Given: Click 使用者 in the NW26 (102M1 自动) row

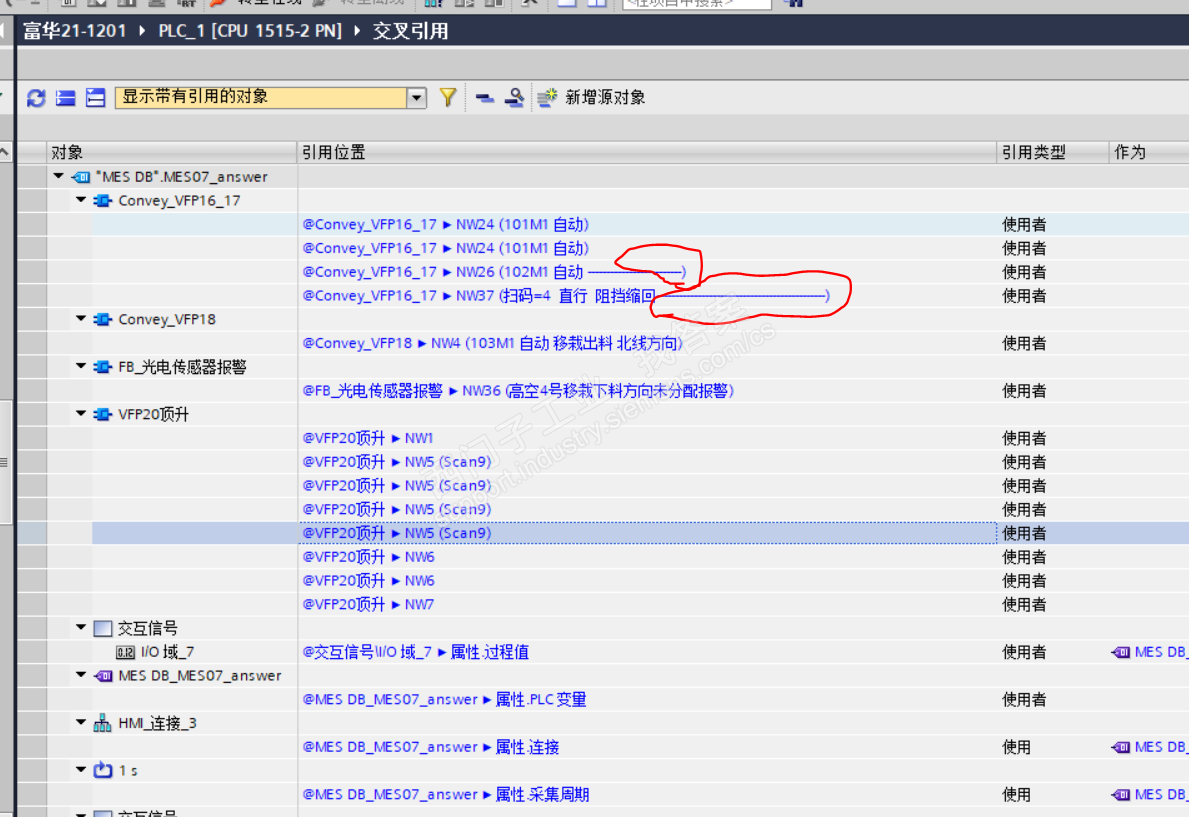Looking at the screenshot, I should (1024, 272).
